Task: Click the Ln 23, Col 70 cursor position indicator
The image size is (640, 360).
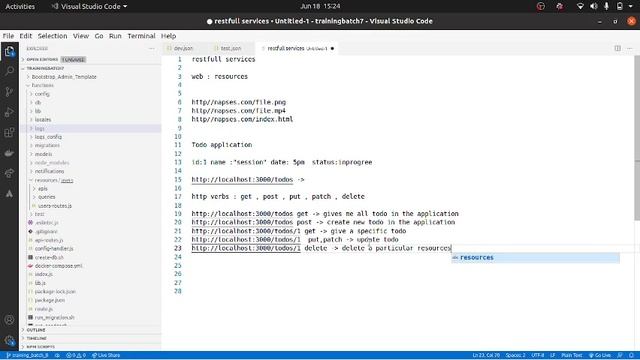Action: [x=486, y=355]
